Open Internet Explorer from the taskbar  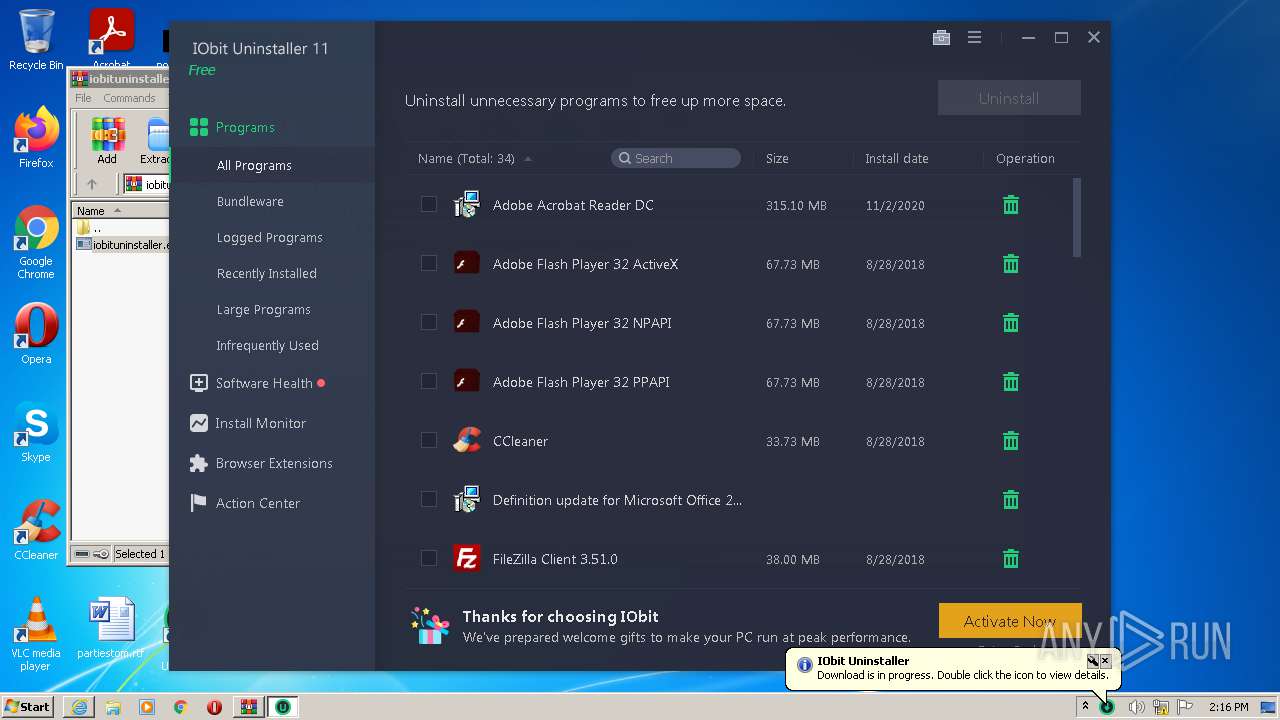(79, 707)
